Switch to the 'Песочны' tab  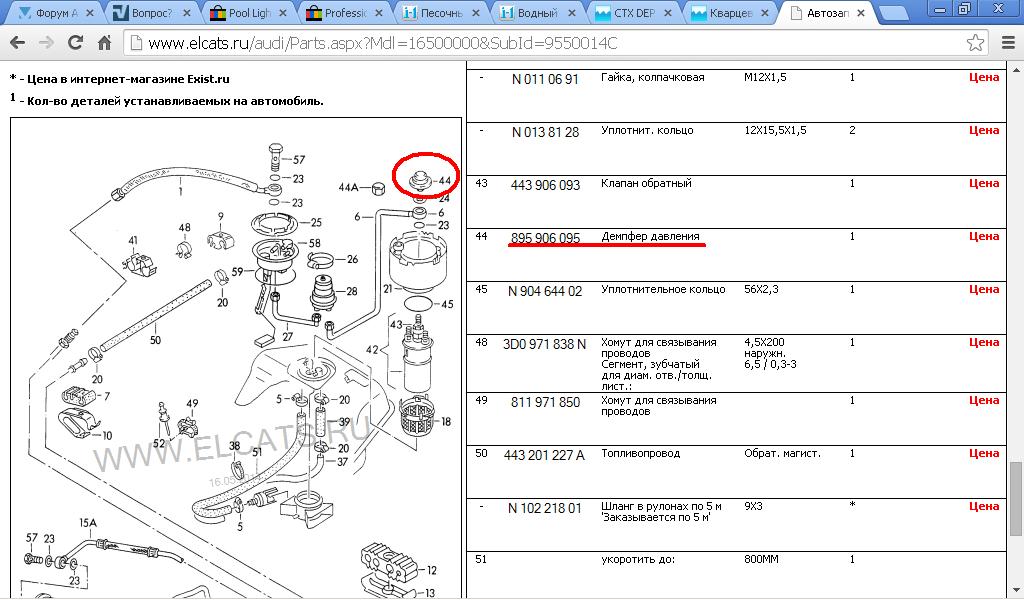[x=438, y=14]
